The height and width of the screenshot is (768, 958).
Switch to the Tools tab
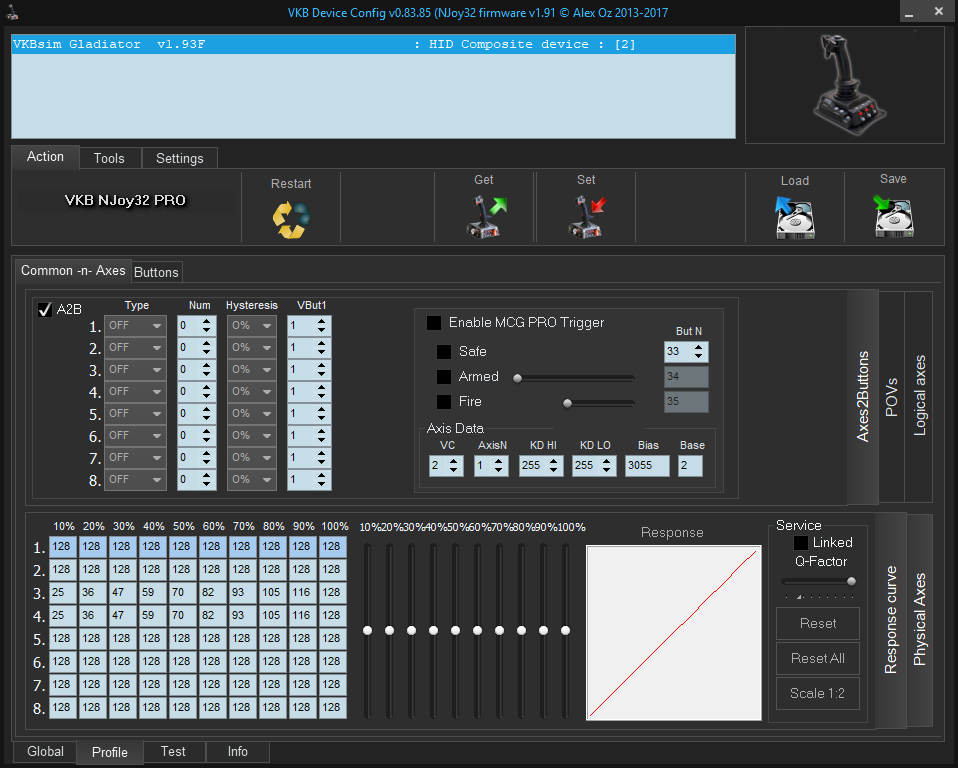tap(109, 158)
